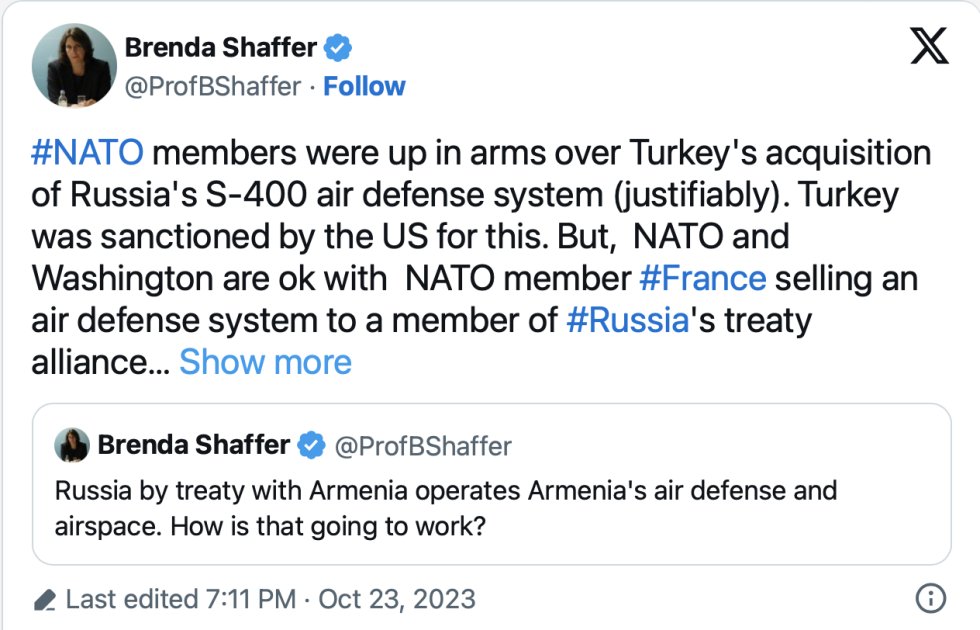Open the quoted tweet about Armenia's air defense

tap(491, 484)
